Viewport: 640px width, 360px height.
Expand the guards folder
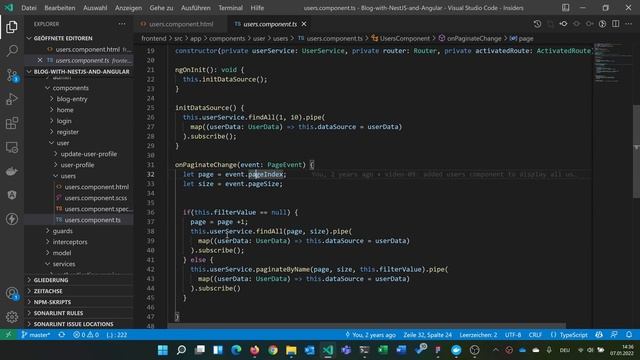click(x=62, y=231)
